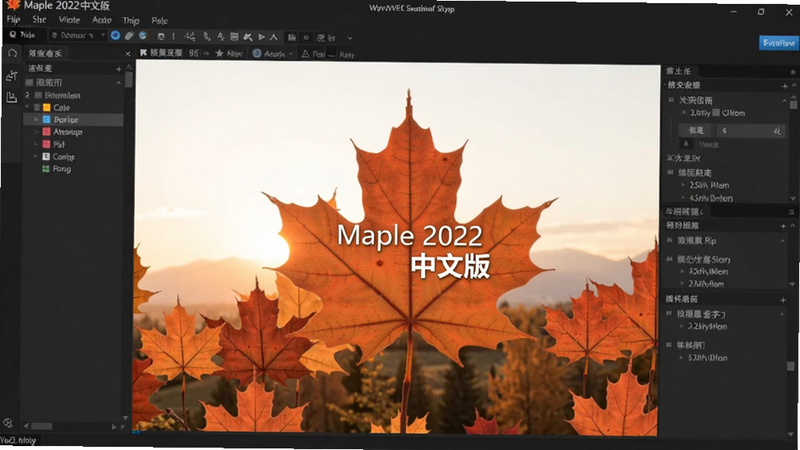The image size is (800, 450).
Task: Click plus button in left panel header
Action: 118,69
